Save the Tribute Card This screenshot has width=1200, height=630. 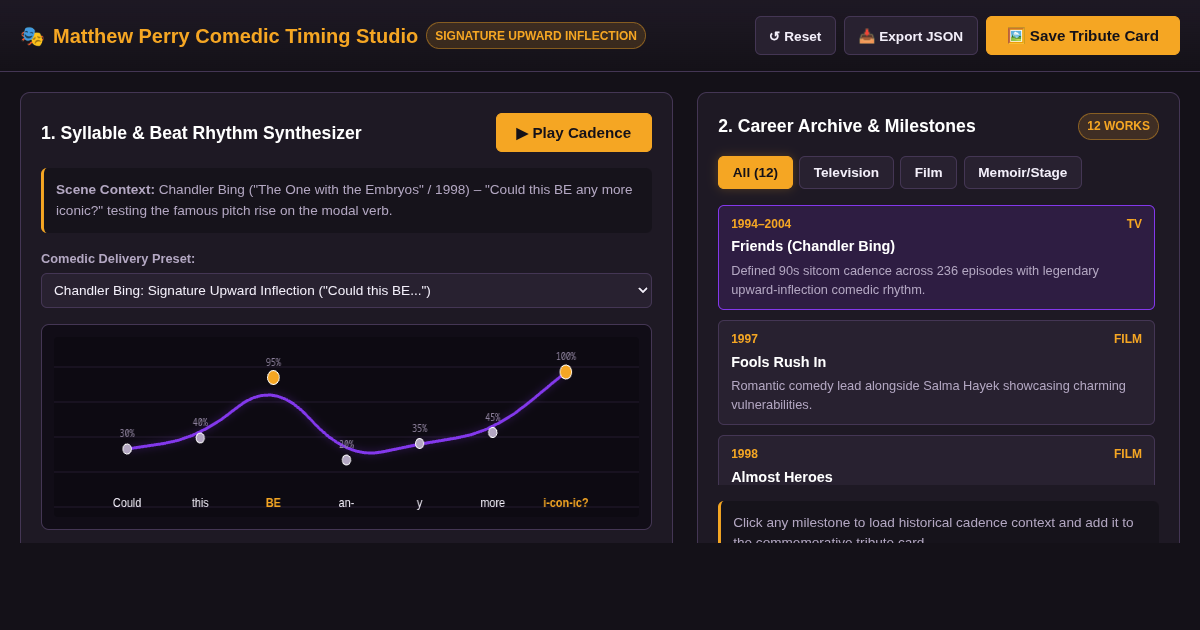coord(1083,36)
